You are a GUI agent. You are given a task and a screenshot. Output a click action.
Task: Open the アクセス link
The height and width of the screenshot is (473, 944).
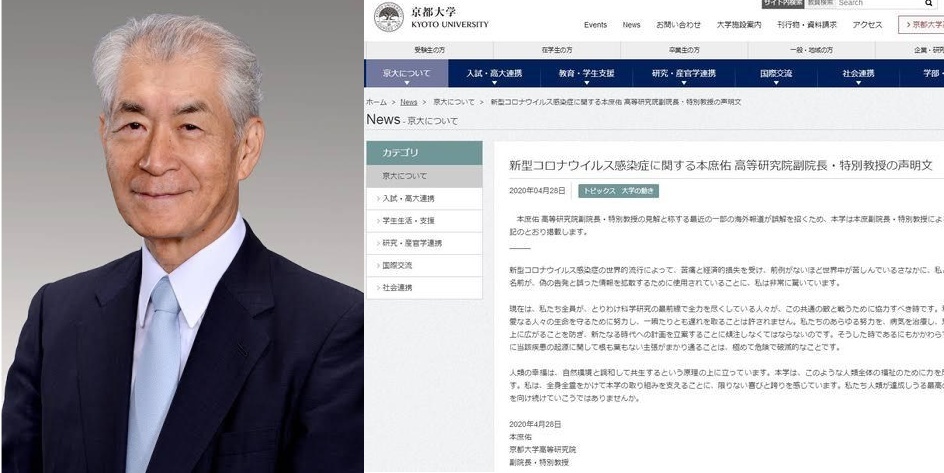pos(867,25)
